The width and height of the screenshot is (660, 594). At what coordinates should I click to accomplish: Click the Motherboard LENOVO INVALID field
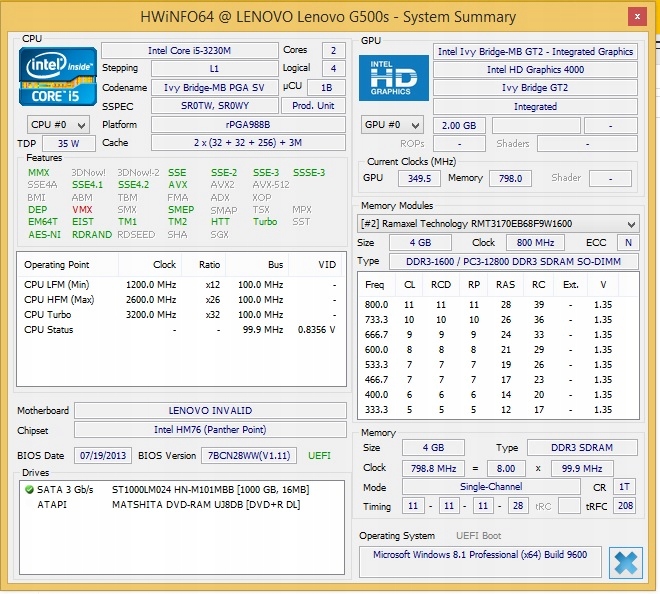pyautogui.click(x=210, y=410)
